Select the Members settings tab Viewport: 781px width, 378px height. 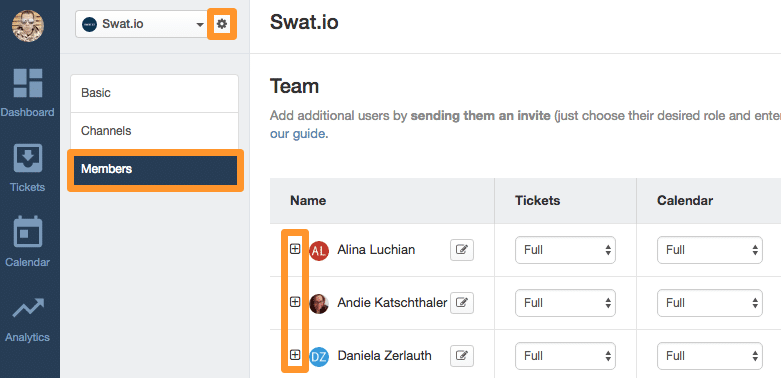point(155,170)
